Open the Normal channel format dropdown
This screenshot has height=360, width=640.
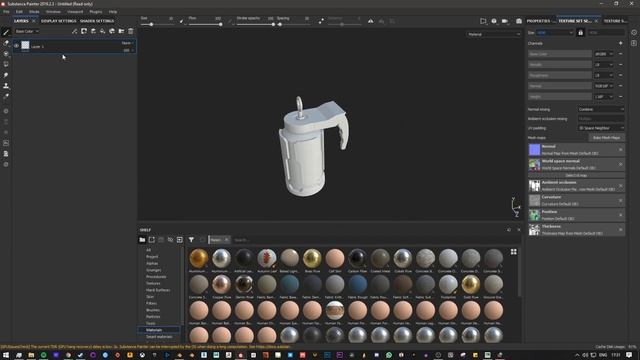[x=604, y=86]
